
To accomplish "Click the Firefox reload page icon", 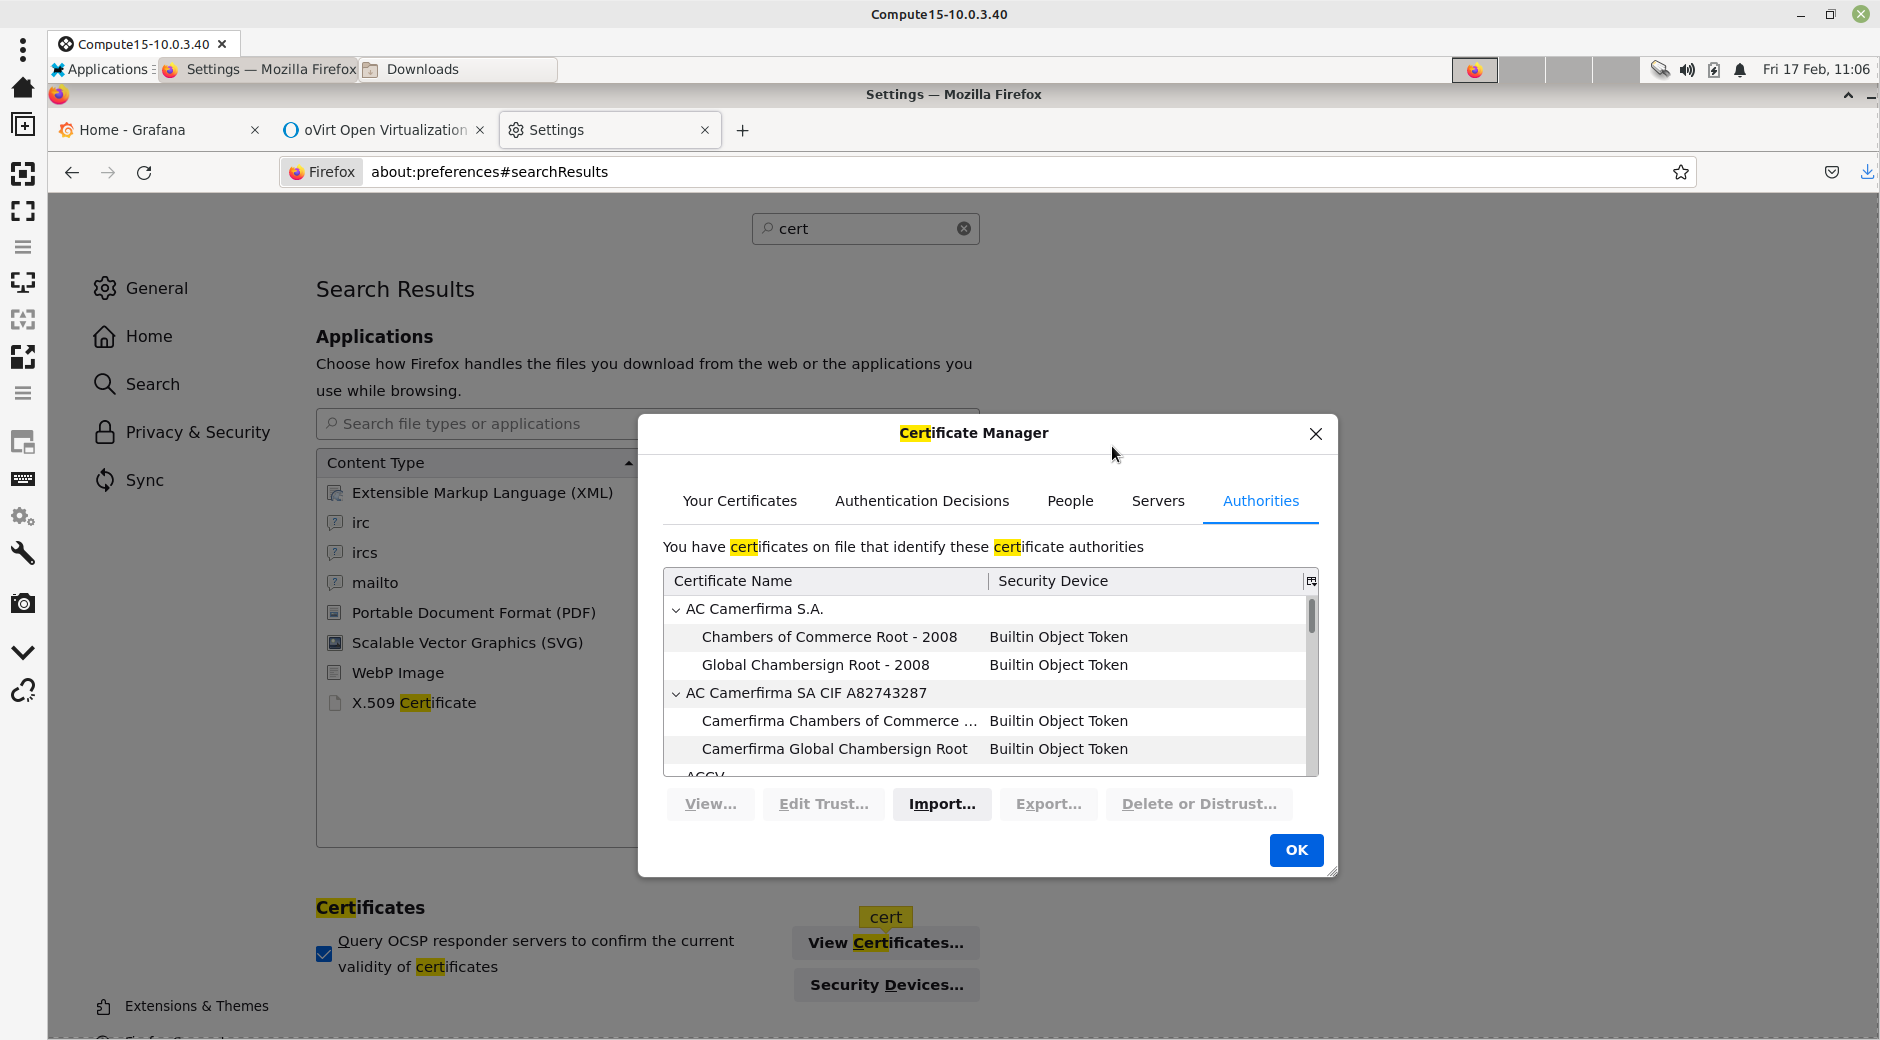I will 144,173.
